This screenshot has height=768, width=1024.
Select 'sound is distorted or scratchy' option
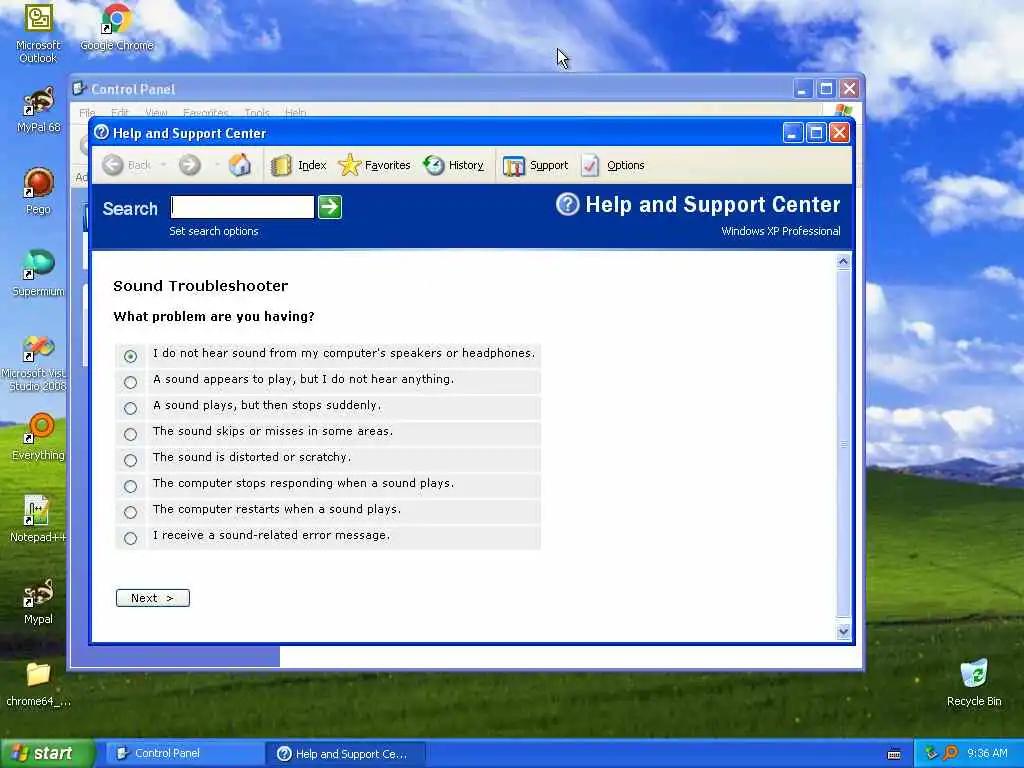(x=131, y=460)
